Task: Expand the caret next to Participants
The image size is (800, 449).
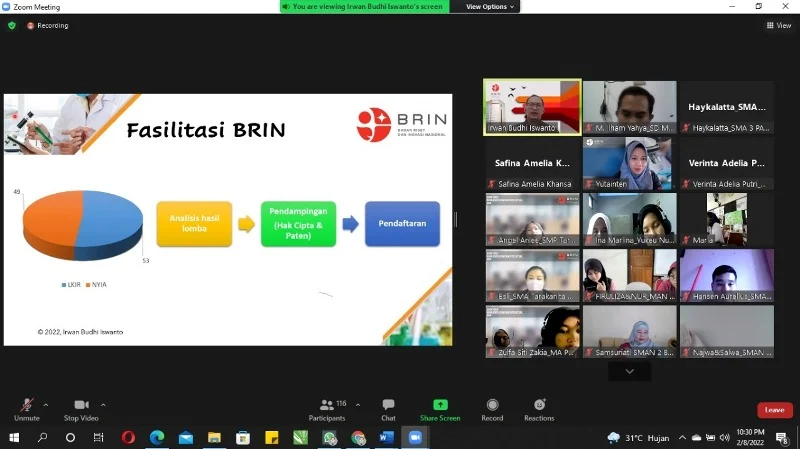Action: 358,405
